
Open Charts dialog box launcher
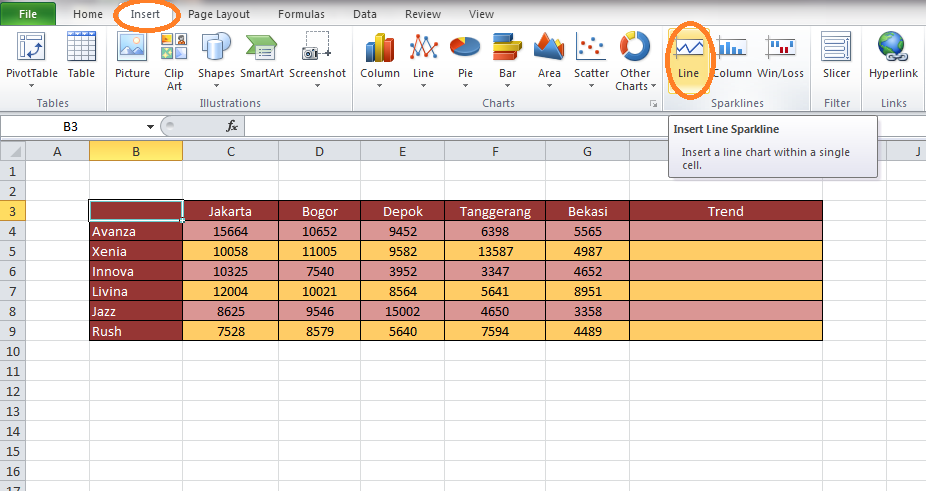point(653,103)
